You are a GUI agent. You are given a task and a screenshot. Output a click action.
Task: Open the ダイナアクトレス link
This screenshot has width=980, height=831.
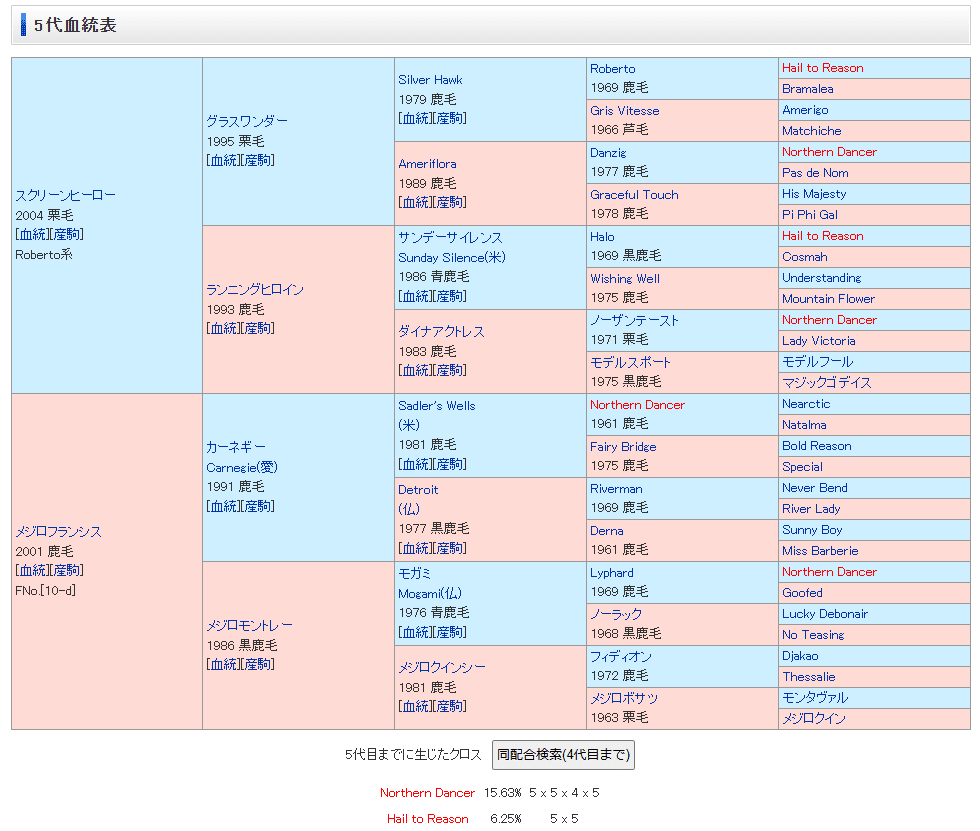tap(441, 332)
